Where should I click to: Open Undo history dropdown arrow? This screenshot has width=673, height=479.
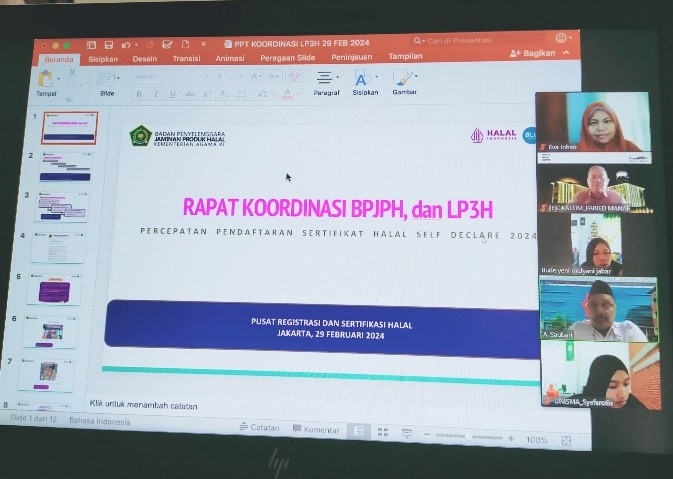(x=136, y=45)
